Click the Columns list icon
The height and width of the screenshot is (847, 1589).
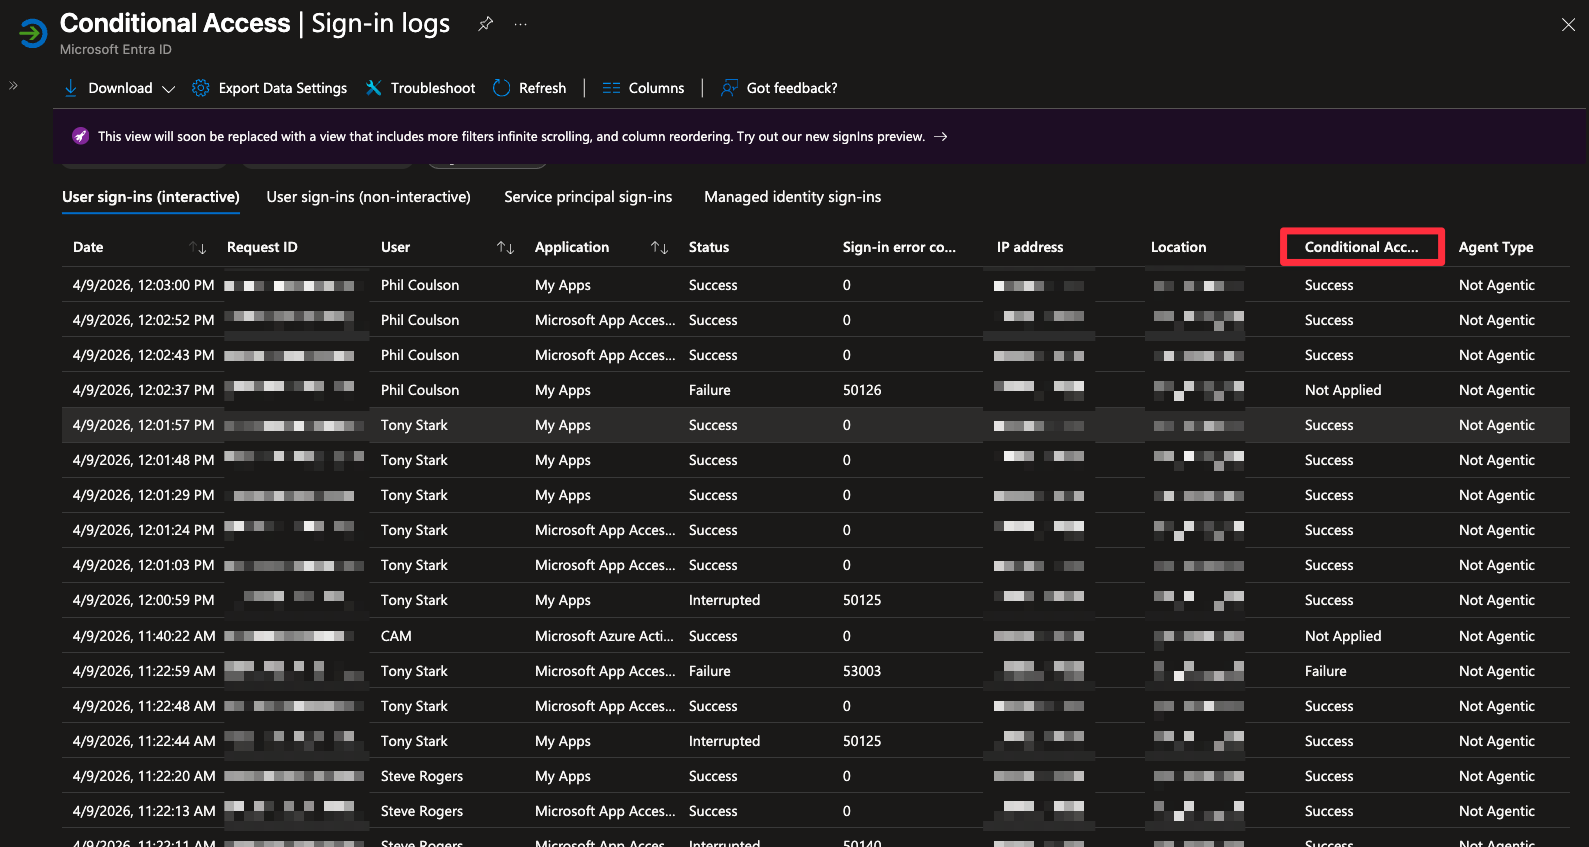pyautogui.click(x=611, y=88)
